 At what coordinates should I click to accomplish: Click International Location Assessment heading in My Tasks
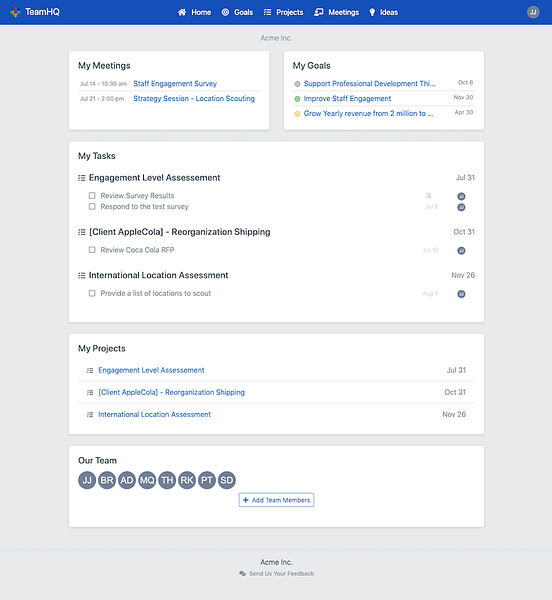(158, 275)
